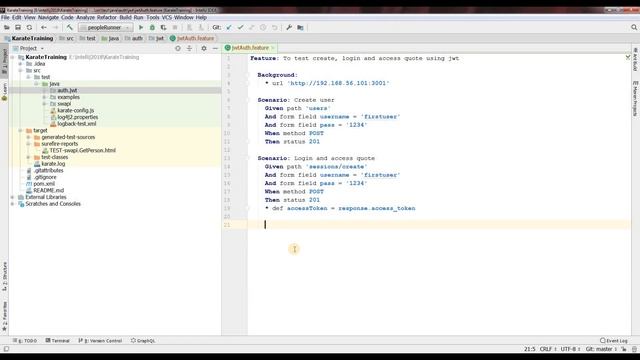Expand Scratches and Consoles node
This screenshot has width=640, height=360.
tap(13, 204)
